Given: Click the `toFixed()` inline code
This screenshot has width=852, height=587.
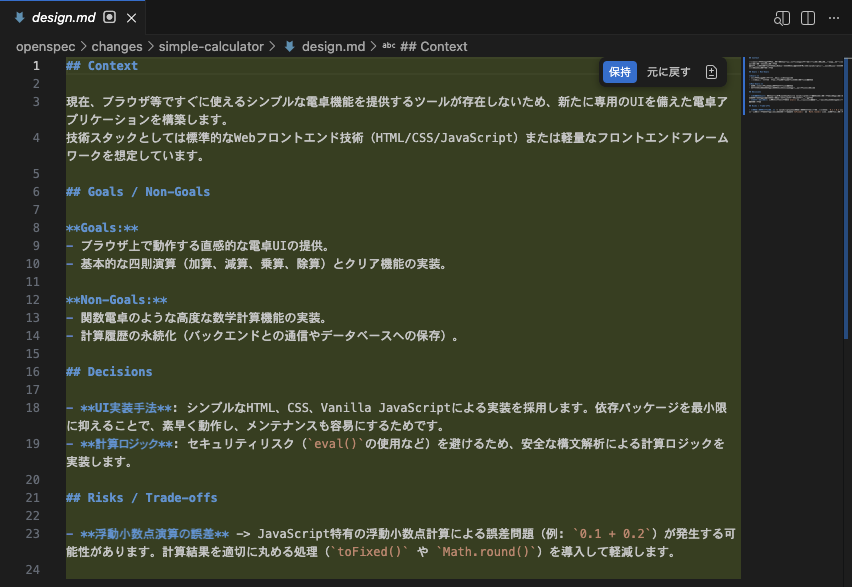Looking at the screenshot, I should pos(369,552).
